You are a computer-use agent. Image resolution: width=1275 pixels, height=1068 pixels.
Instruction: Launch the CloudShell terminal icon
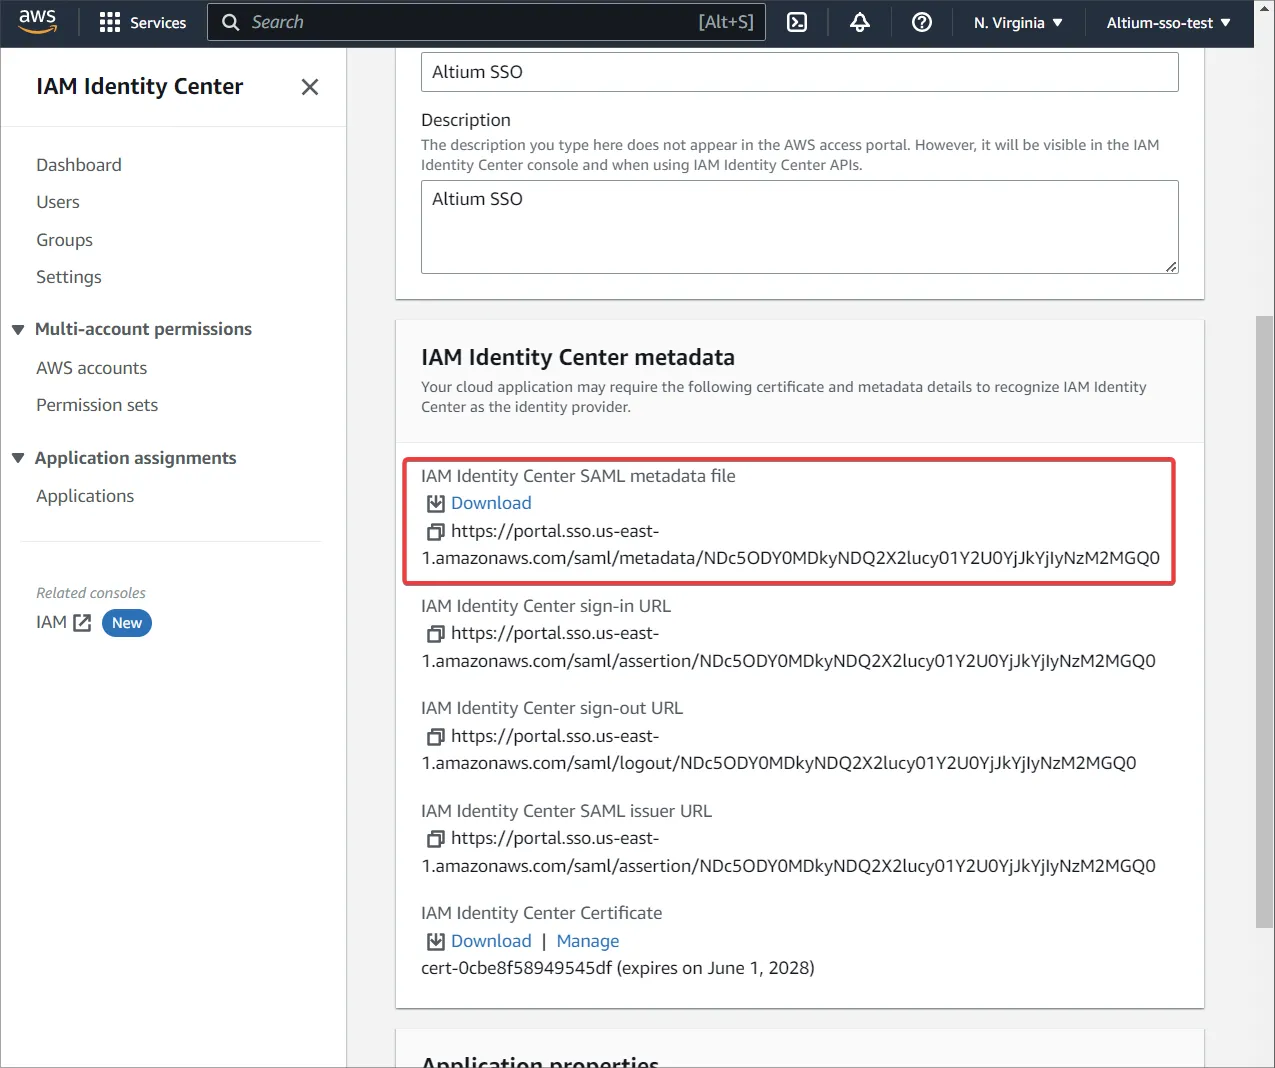click(797, 22)
